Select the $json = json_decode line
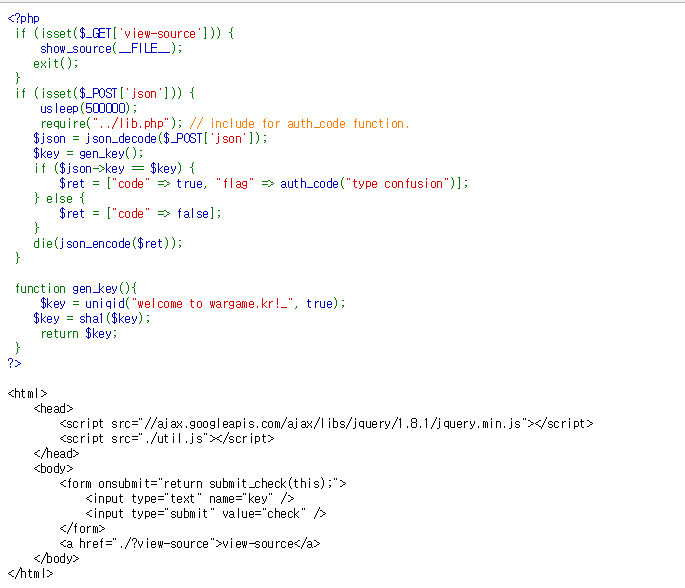Image resolution: width=685 pixels, height=588 pixels. (150, 138)
